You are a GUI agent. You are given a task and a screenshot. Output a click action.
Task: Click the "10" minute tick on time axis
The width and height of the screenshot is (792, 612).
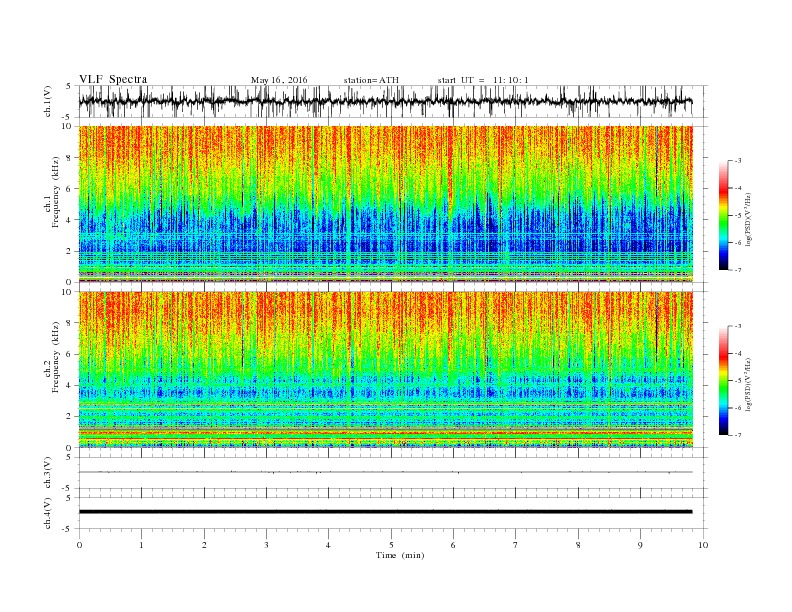703,545
